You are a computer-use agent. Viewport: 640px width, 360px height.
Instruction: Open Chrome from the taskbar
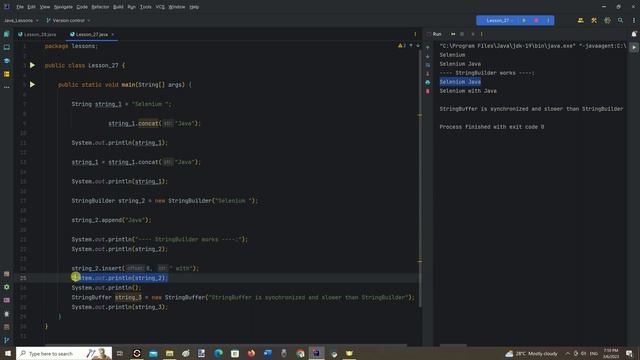pos(300,353)
